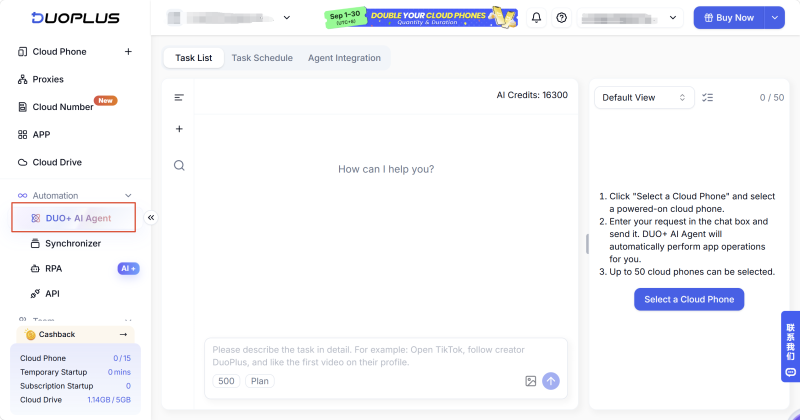This screenshot has width=800, height=420.
Task: Switch to the Task List tab
Action: [193, 58]
